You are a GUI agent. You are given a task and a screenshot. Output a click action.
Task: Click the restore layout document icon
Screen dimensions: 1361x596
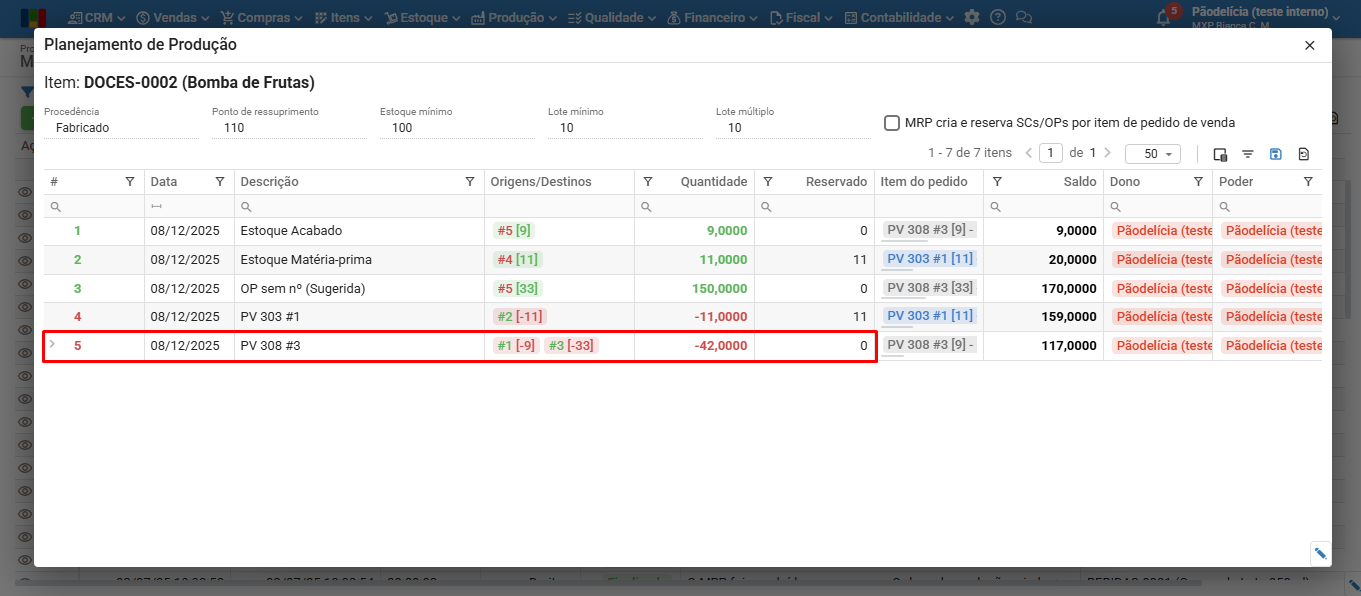1304,154
